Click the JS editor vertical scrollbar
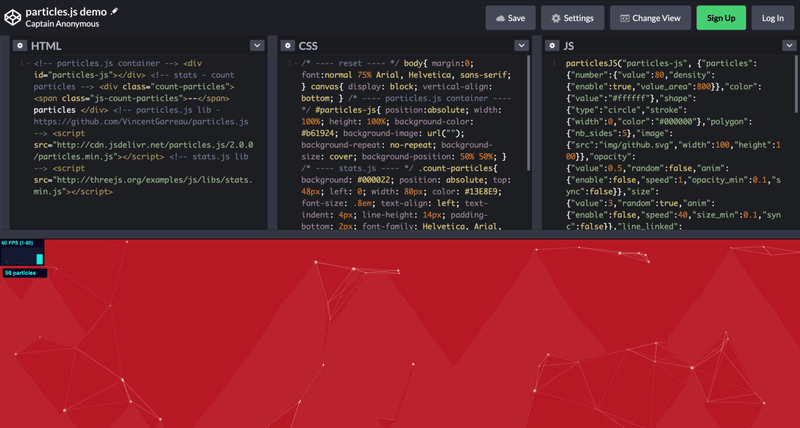The height and width of the screenshot is (428, 800). pyautogui.click(x=795, y=84)
